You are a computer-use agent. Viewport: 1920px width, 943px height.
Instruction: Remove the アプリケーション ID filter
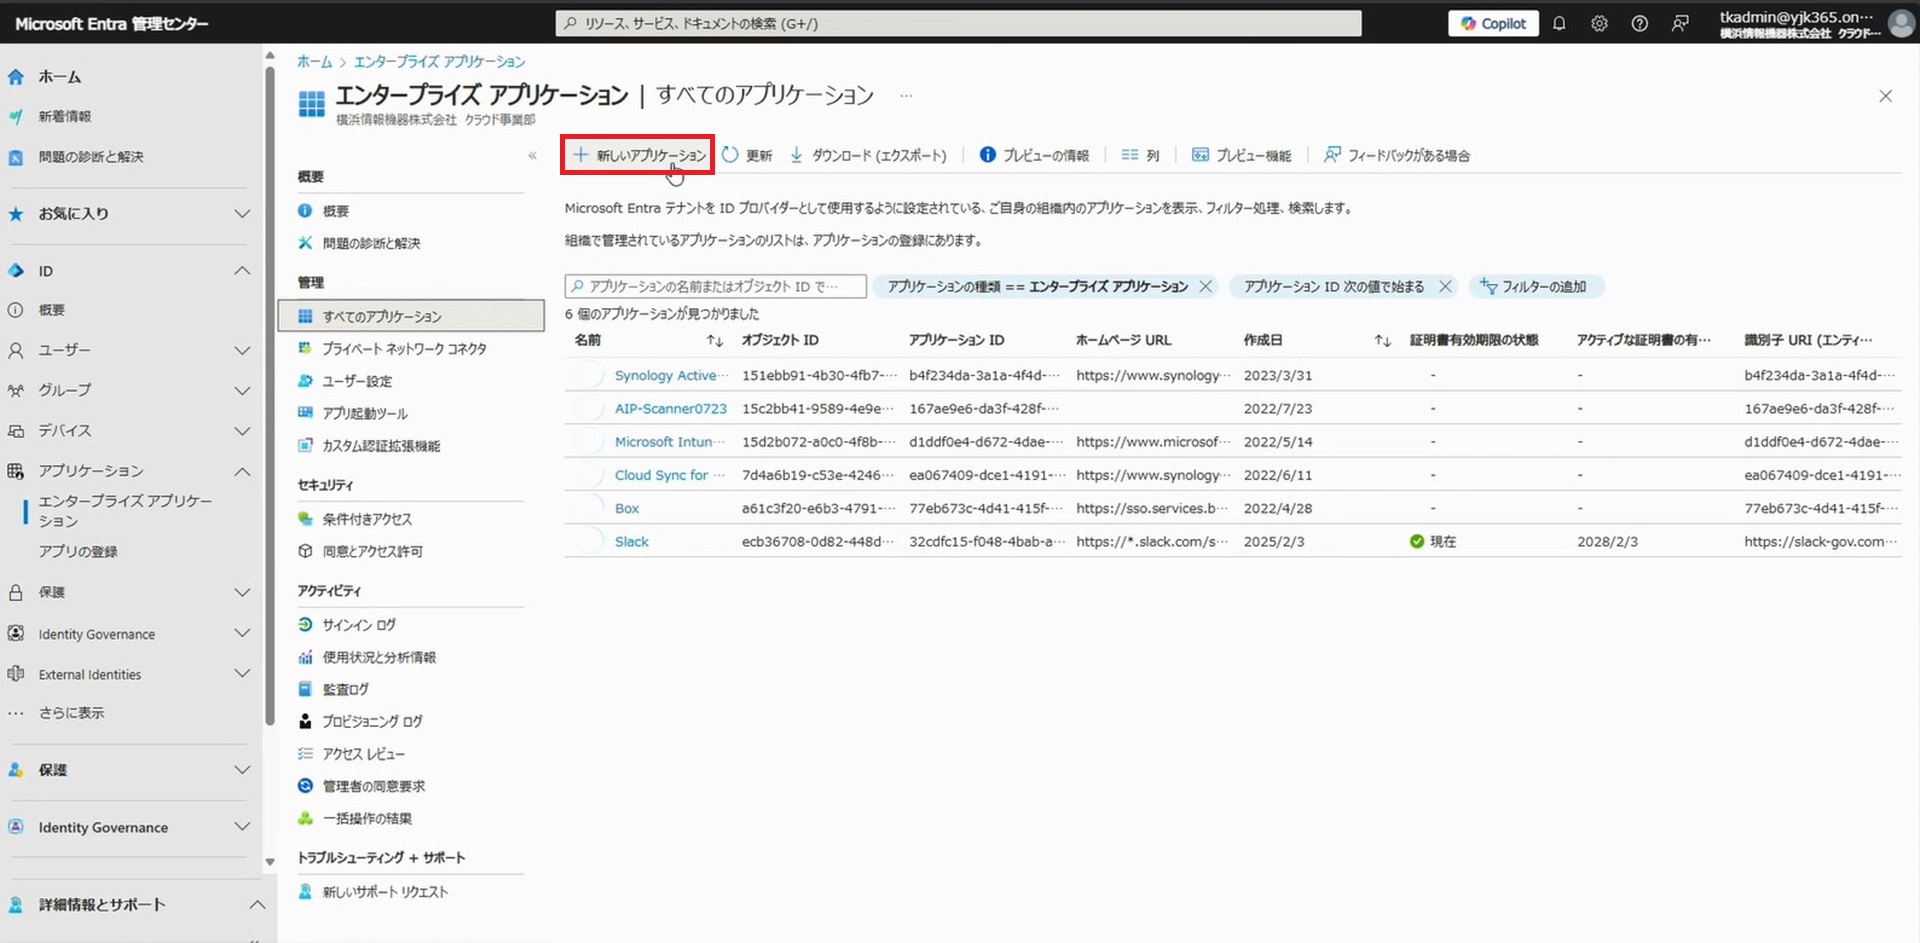pos(1445,286)
